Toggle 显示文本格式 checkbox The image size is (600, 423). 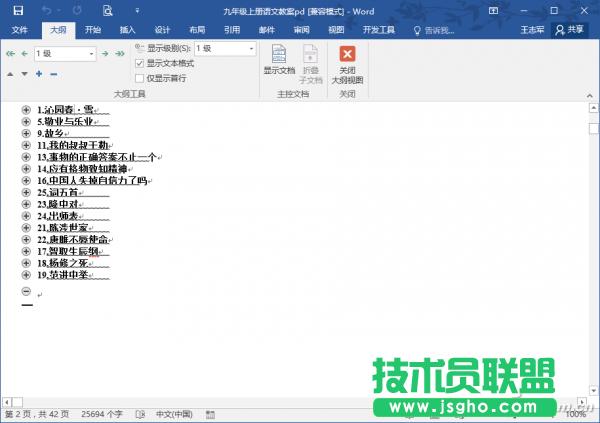point(140,62)
